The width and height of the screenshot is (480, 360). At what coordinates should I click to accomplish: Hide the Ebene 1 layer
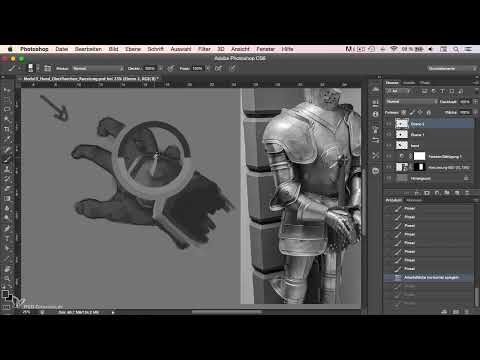click(x=389, y=135)
